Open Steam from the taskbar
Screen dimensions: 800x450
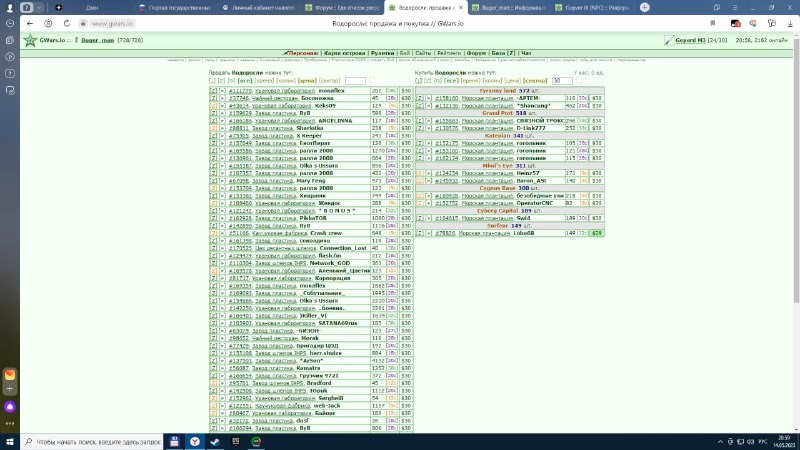tap(215, 442)
